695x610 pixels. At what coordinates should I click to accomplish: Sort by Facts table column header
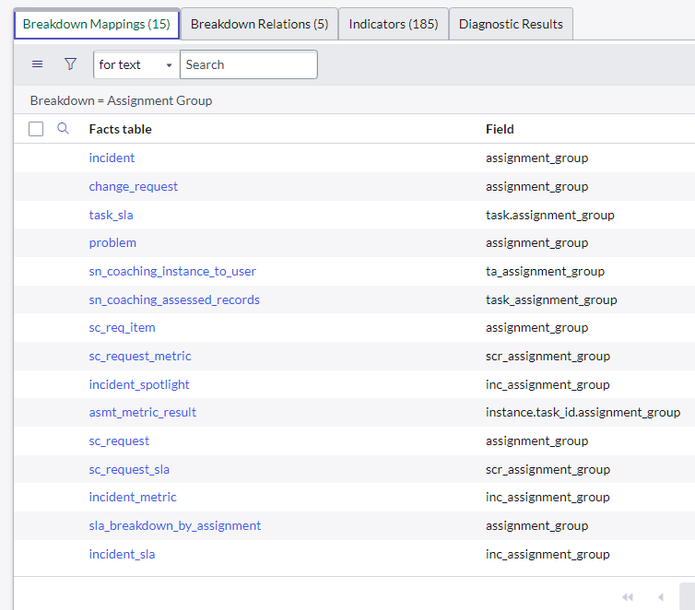[x=120, y=129]
